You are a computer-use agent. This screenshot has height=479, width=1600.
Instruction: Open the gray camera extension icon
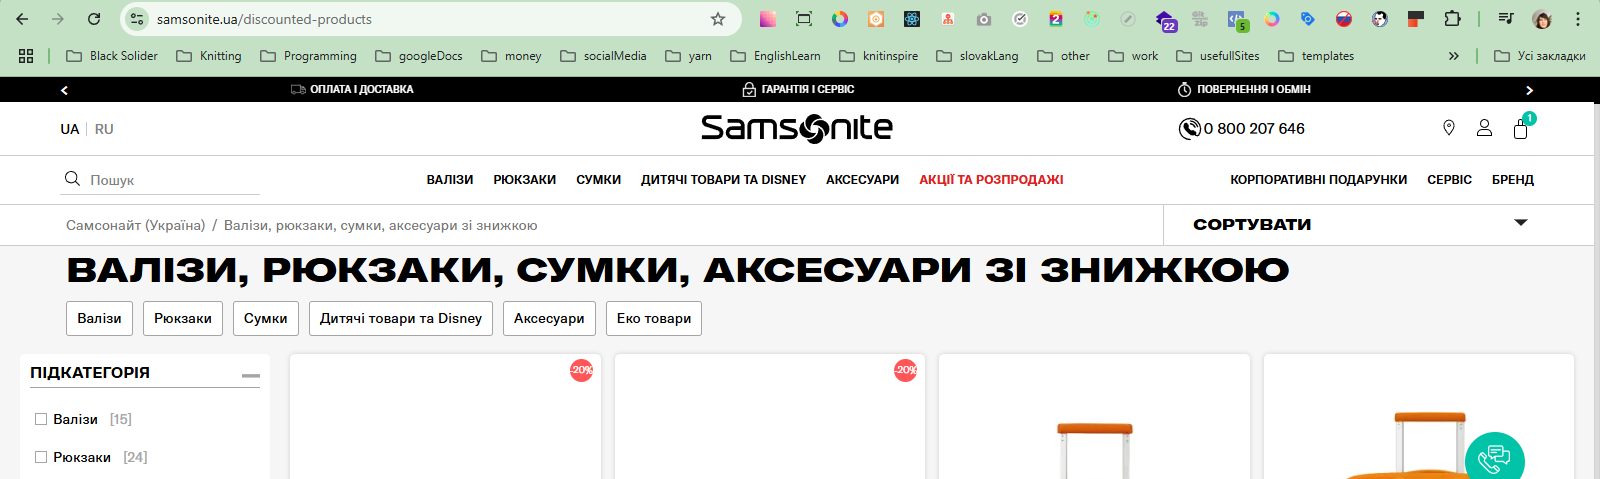coord(984,19)
